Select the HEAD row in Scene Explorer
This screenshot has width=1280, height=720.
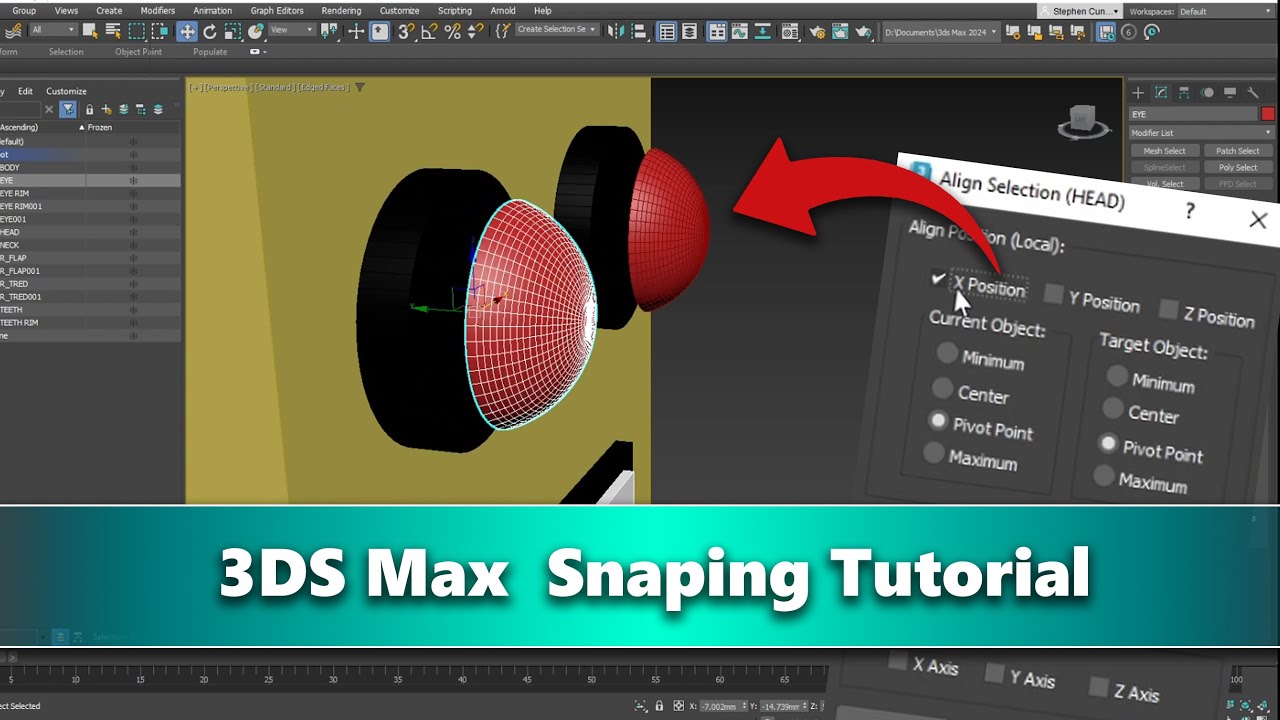click(90, 232)
